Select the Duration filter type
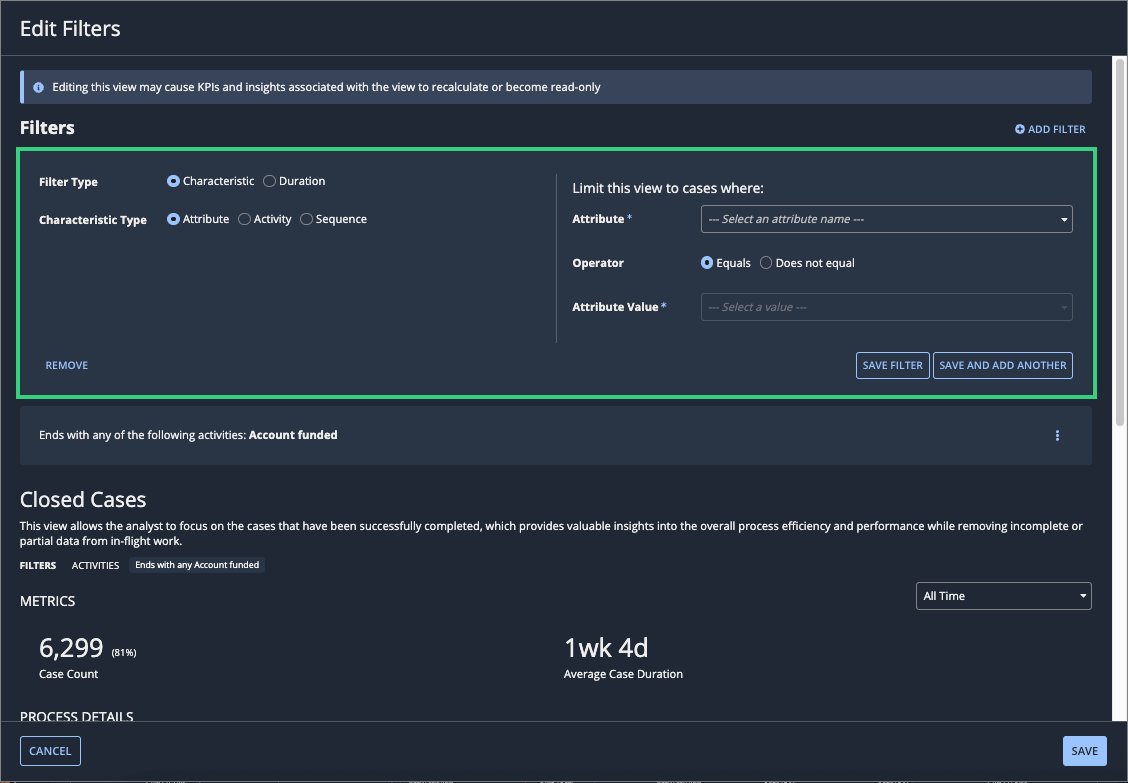The width and height of the screenshot is (1128, 783). pos(269,181)
